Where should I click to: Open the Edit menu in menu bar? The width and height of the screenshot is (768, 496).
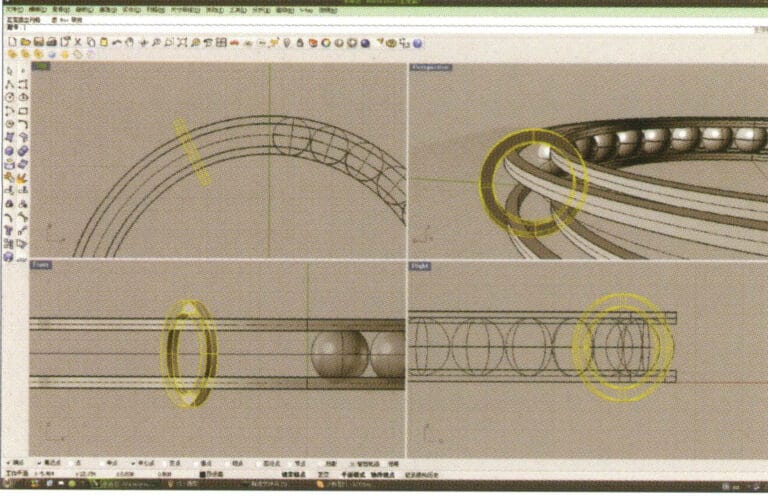tap(36, 9)
